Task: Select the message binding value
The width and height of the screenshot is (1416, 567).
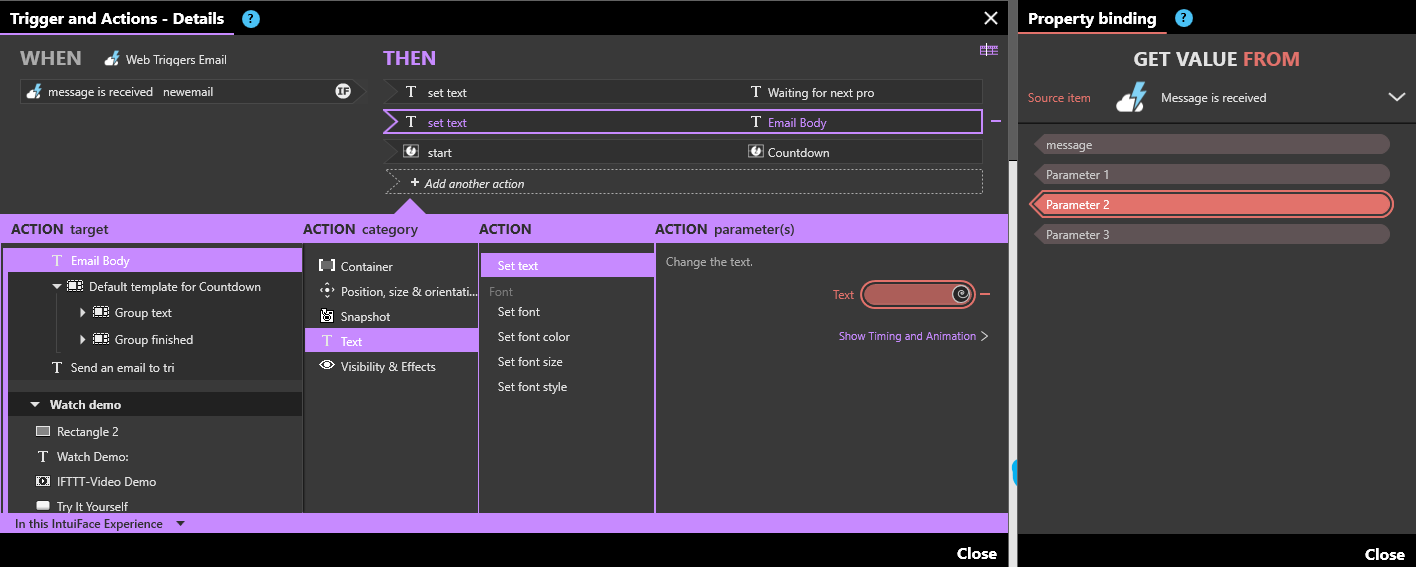Action: [x=1212, y=145]
